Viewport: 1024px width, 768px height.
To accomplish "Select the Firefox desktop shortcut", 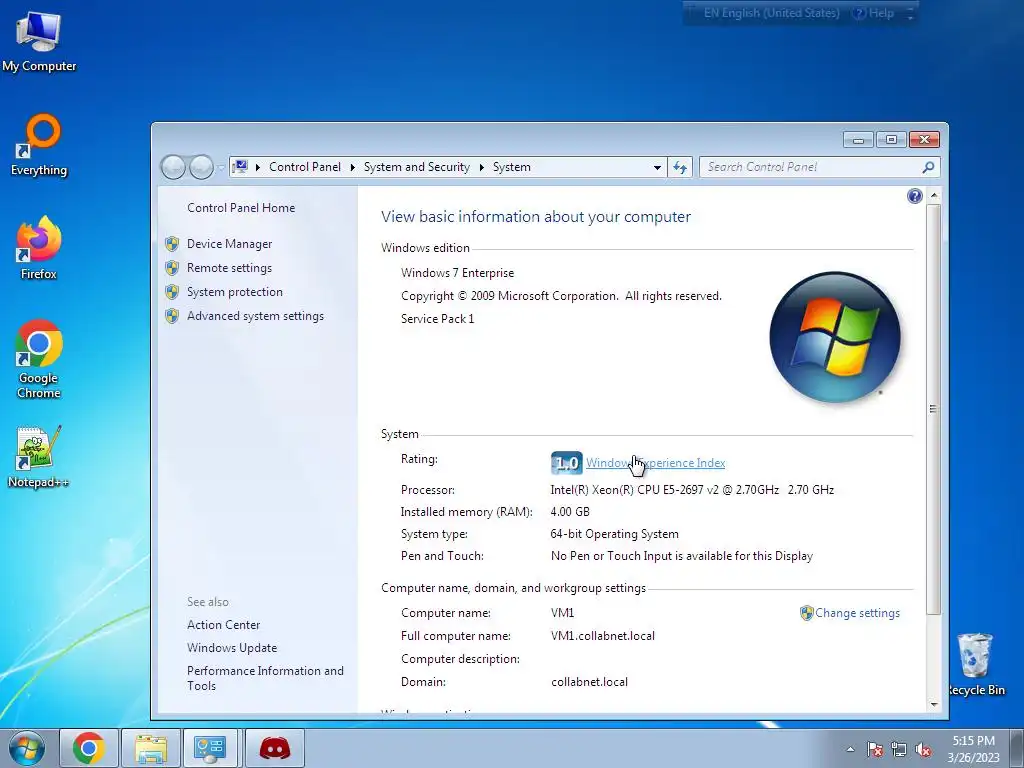I will 39,248.
